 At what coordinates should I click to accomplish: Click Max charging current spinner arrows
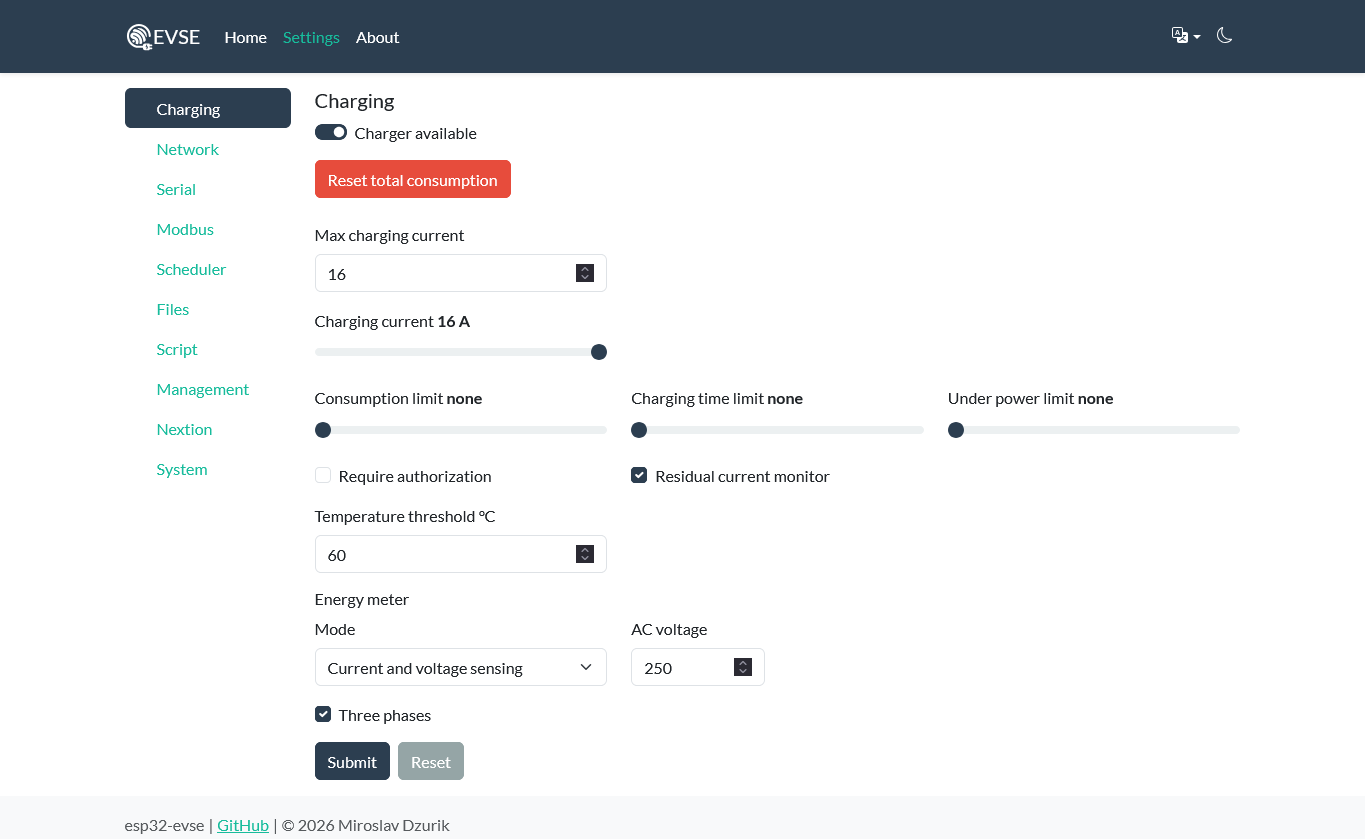click(585, 273)
